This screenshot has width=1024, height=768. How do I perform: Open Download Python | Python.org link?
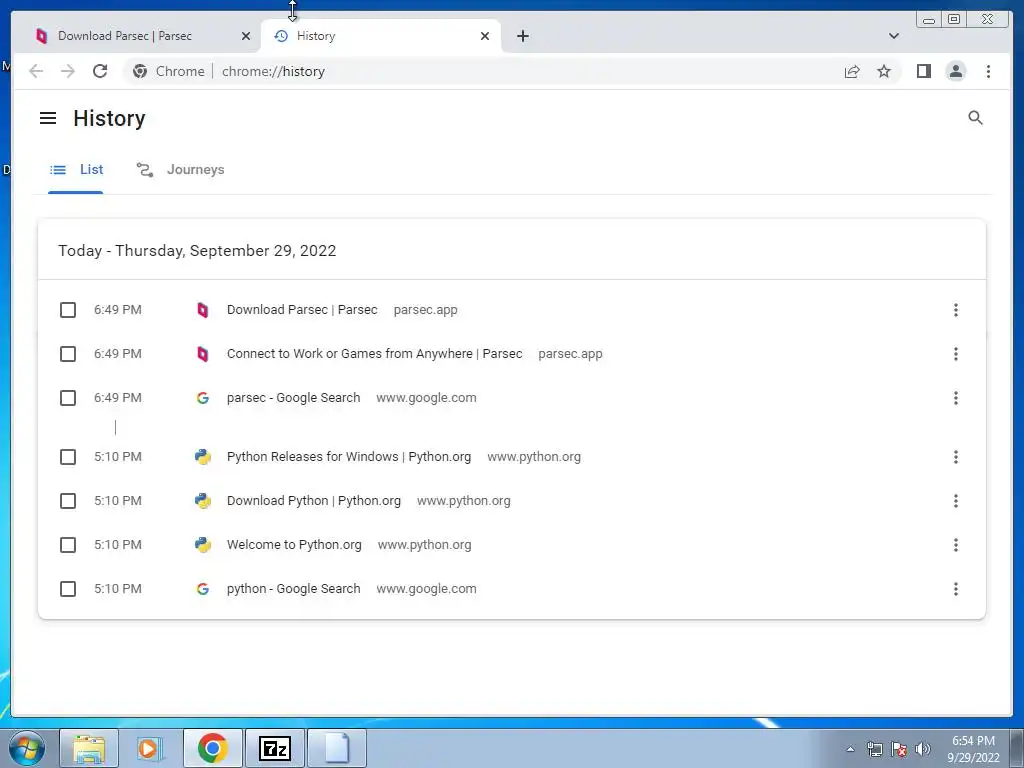point(313,501)
